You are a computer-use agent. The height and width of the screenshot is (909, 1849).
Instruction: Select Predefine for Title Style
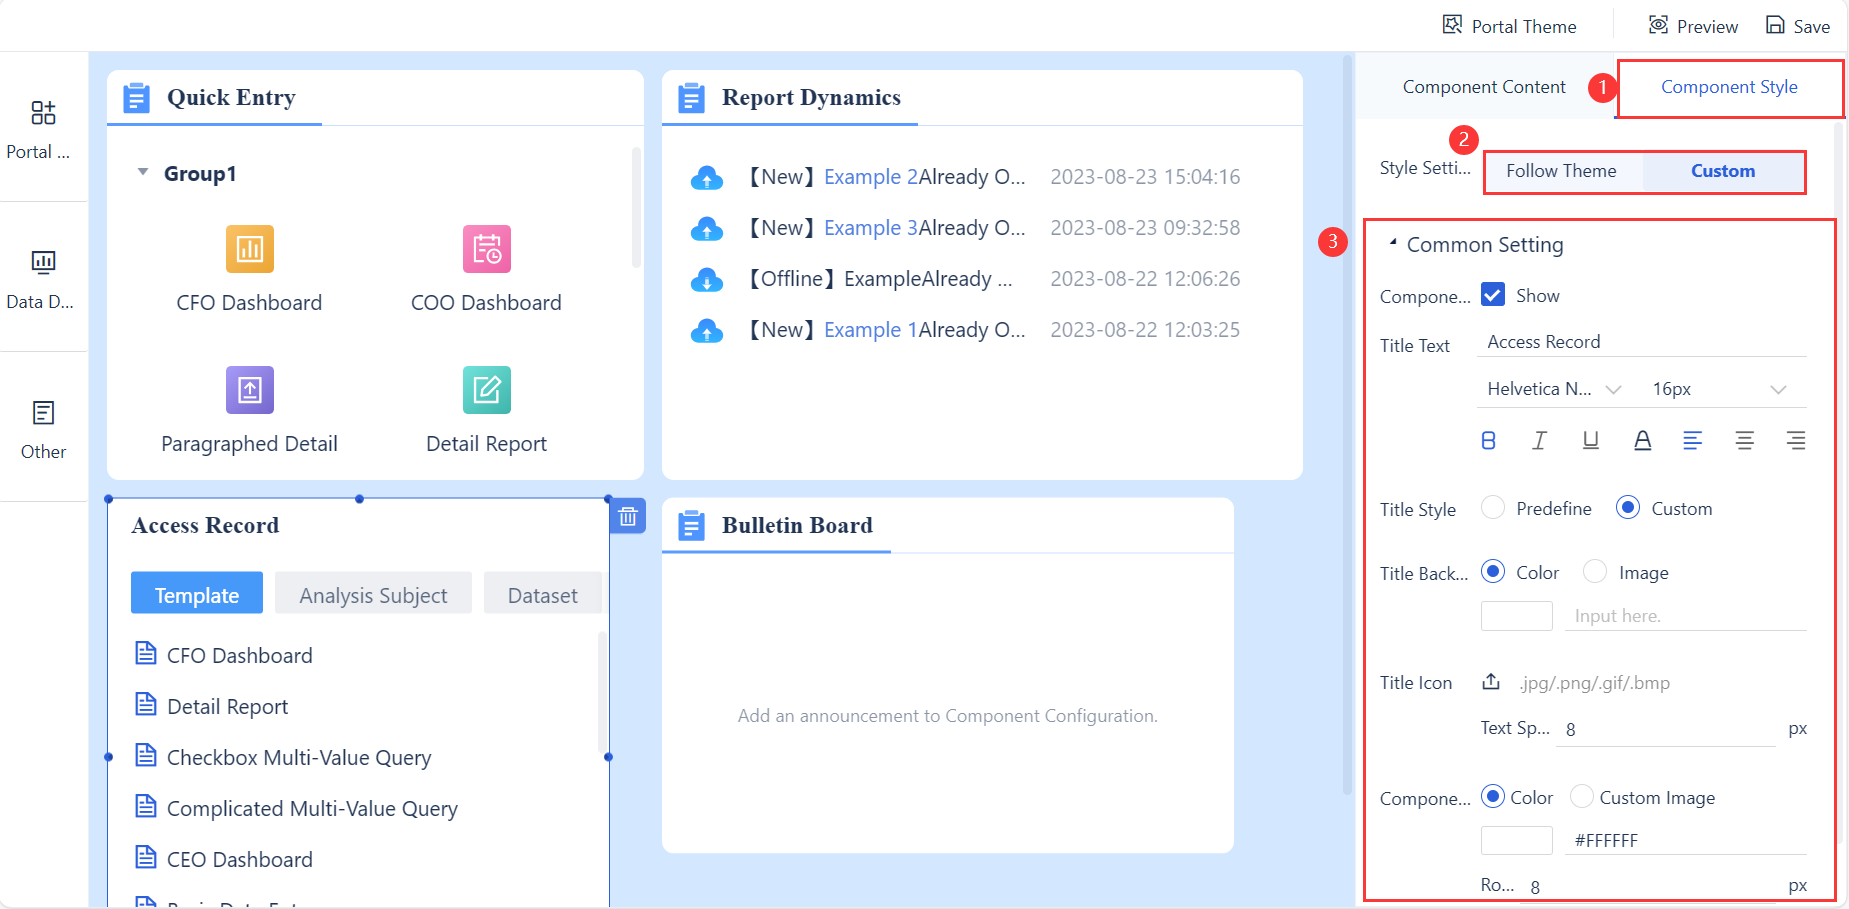coord(1492,507)
